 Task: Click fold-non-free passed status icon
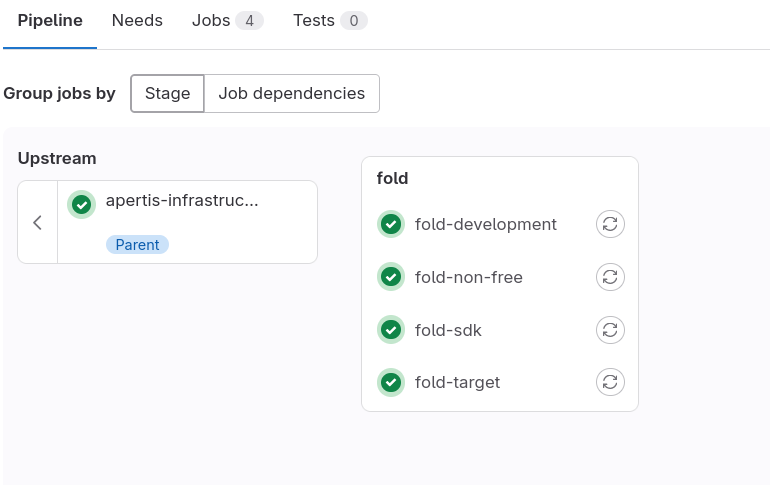pos(391,277)
